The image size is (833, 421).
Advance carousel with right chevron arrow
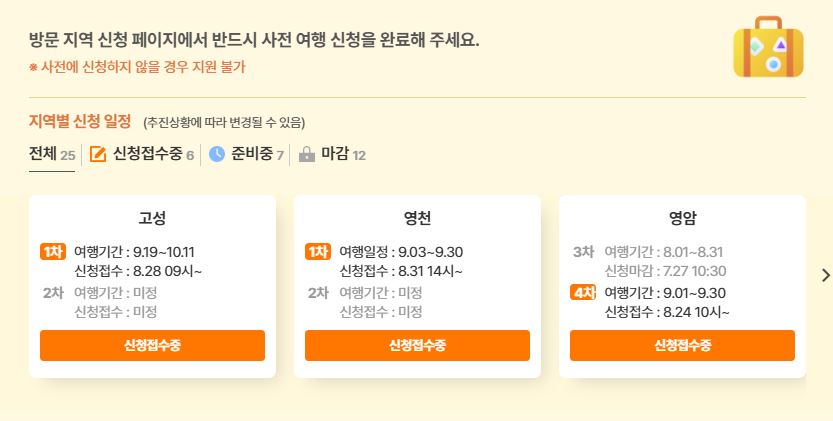point(826,275)
